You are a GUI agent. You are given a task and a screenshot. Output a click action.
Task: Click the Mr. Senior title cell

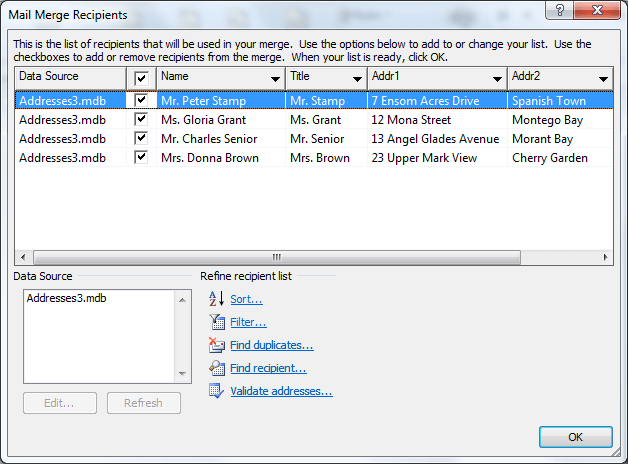click(x=326, y=139)
